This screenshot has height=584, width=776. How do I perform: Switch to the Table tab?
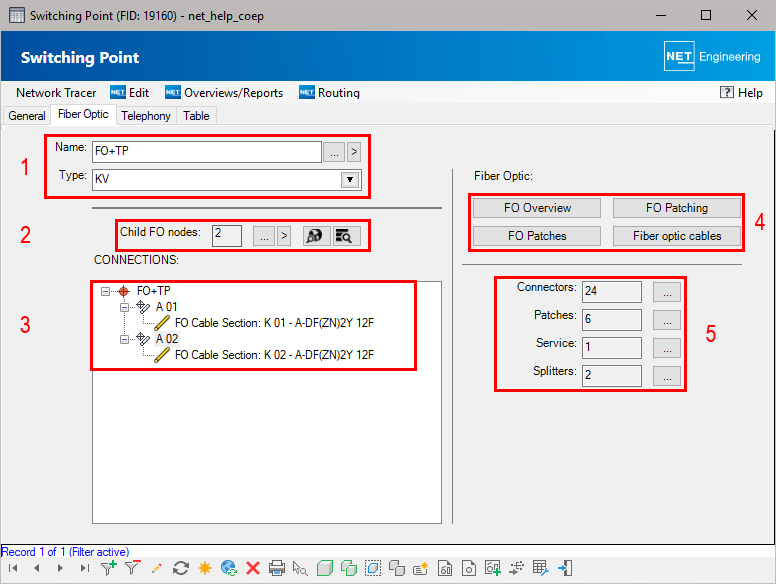196,116
